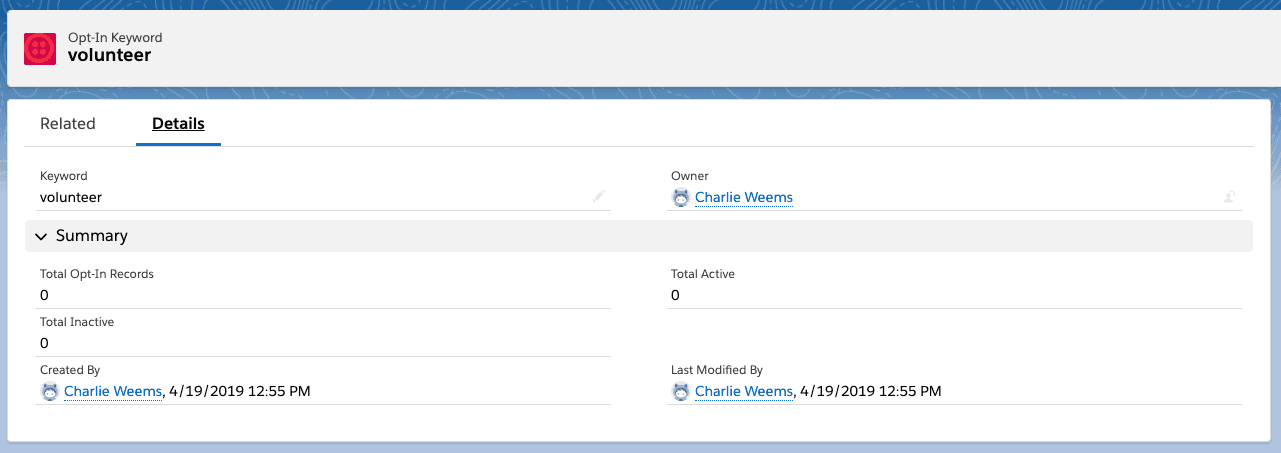The height and width of the screenshot is (453, 1281).
Task: Click the Created By user avatar
Action: pos(50,392)
